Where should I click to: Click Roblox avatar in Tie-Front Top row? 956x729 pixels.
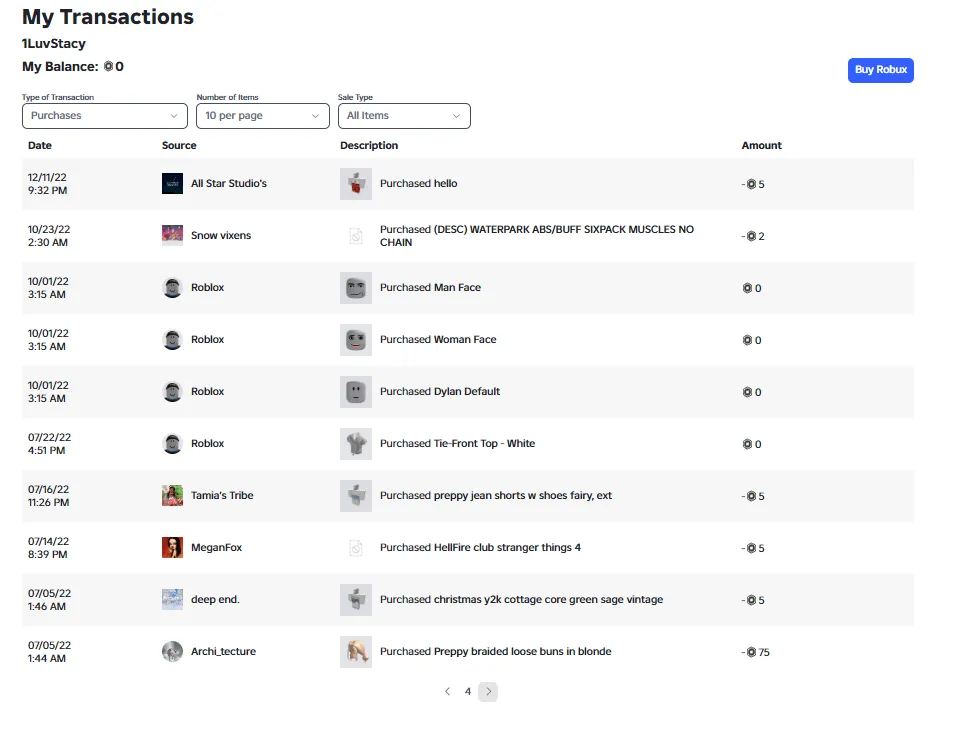coord(172,444)
